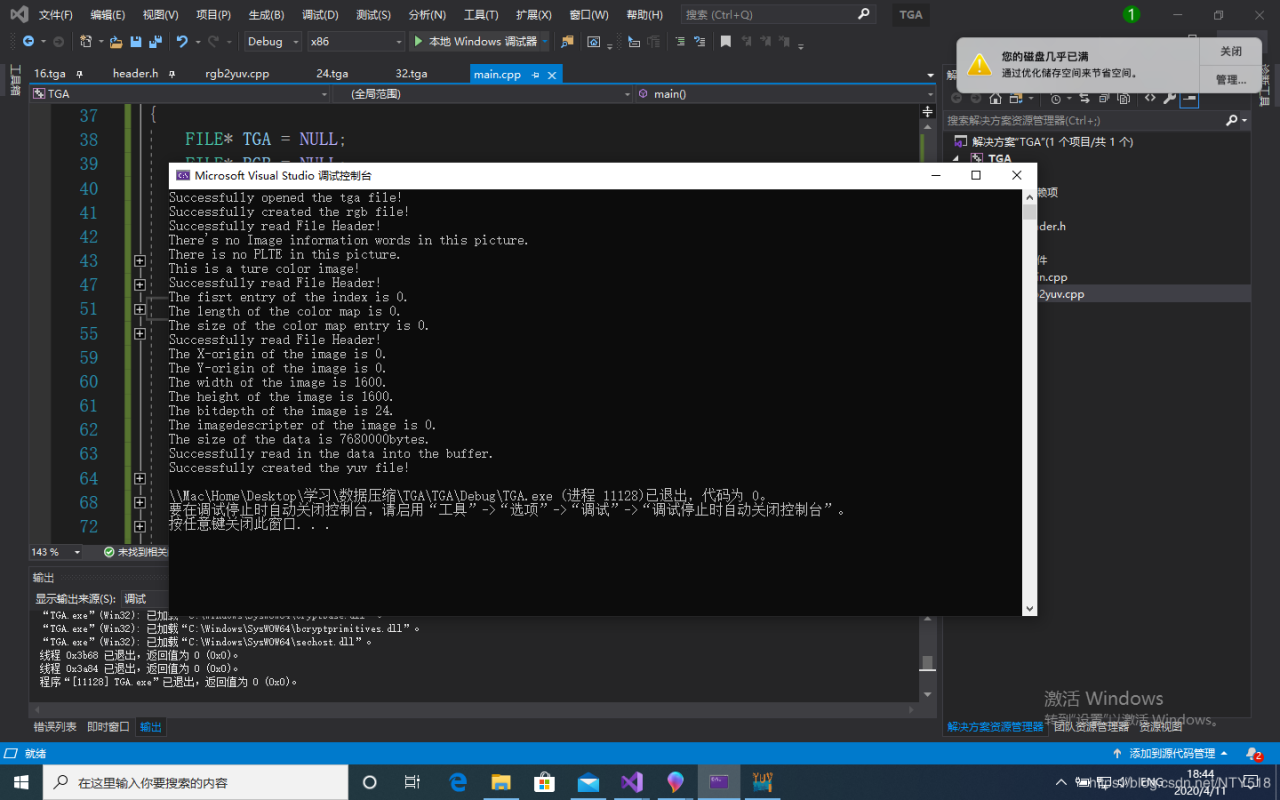Click the comment selection toolbar icon
This screenshot has width=1280, height=800.
[x=680, y=41]
